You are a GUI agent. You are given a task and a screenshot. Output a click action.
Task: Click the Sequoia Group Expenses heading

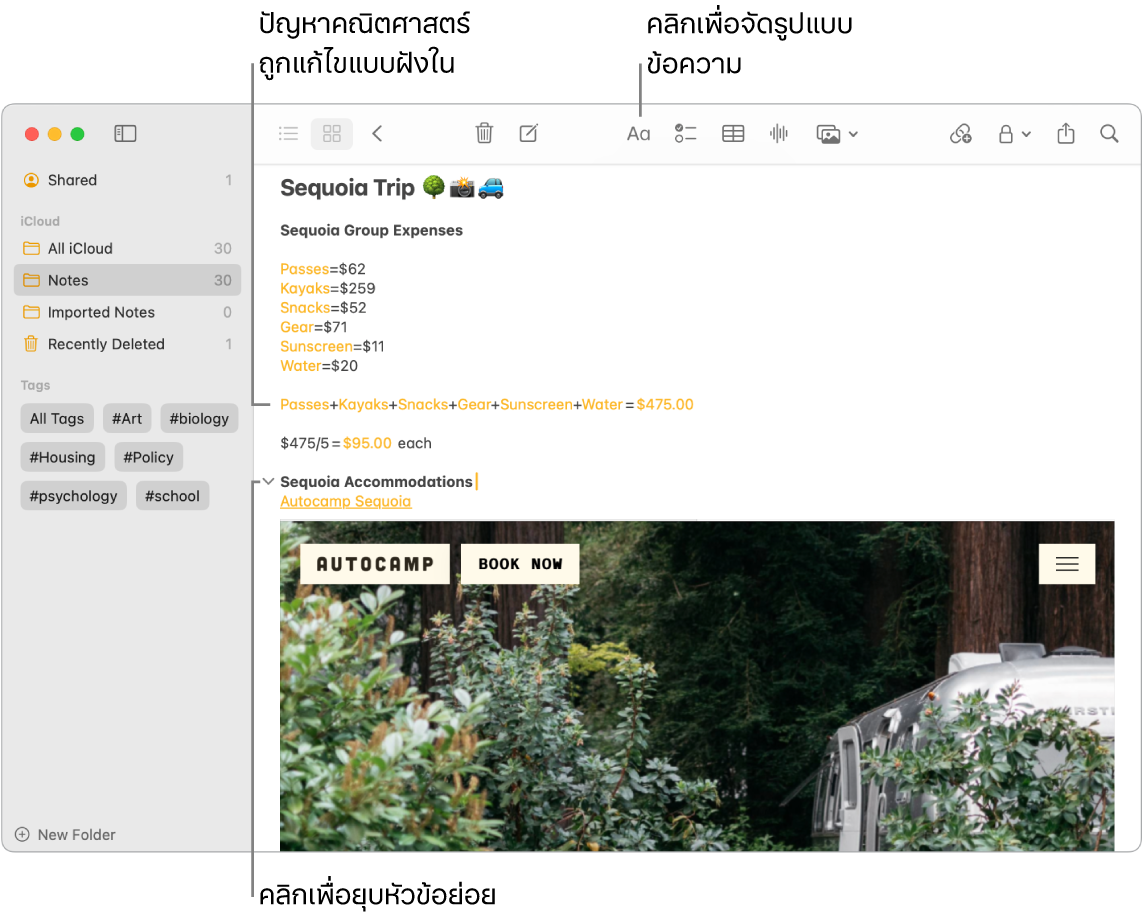click(371, 231)
